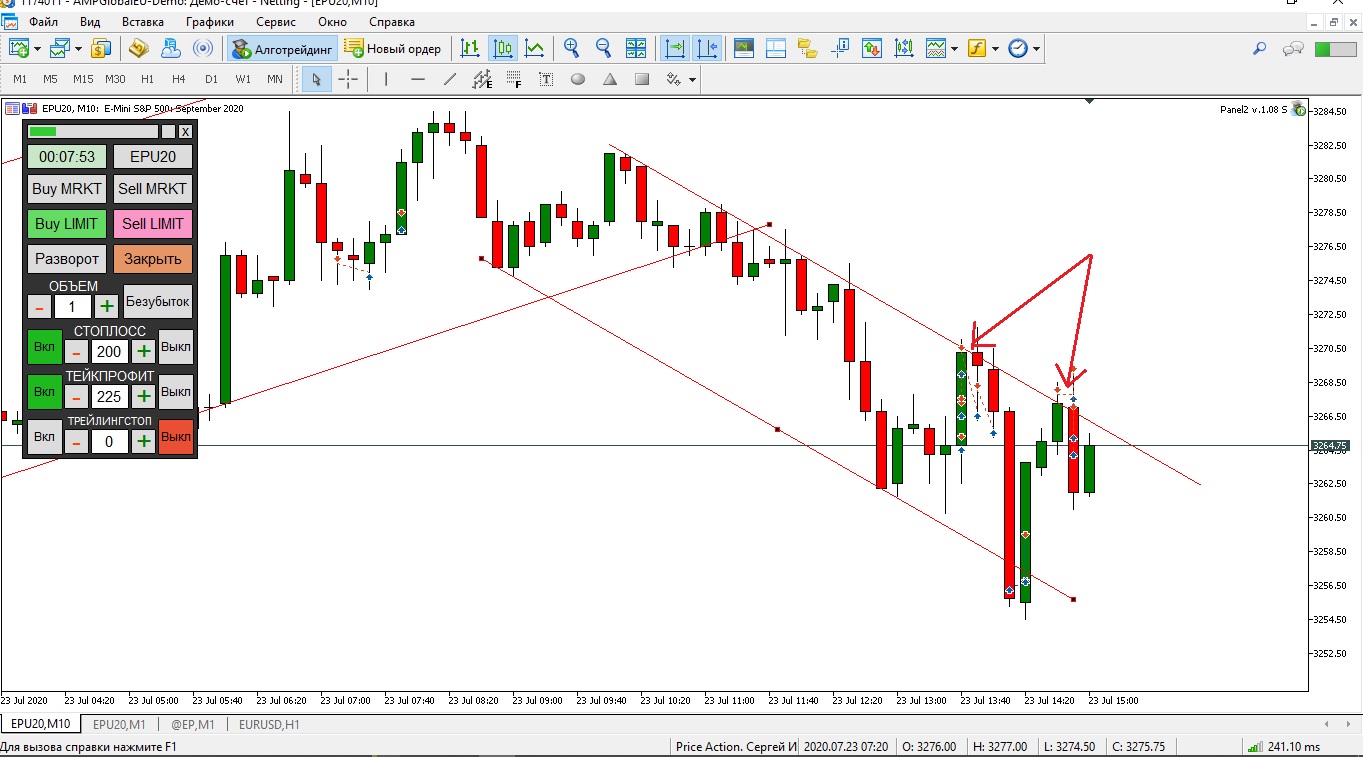
Task: Switch chart to line chart icon
Action: tap(535, 48)
